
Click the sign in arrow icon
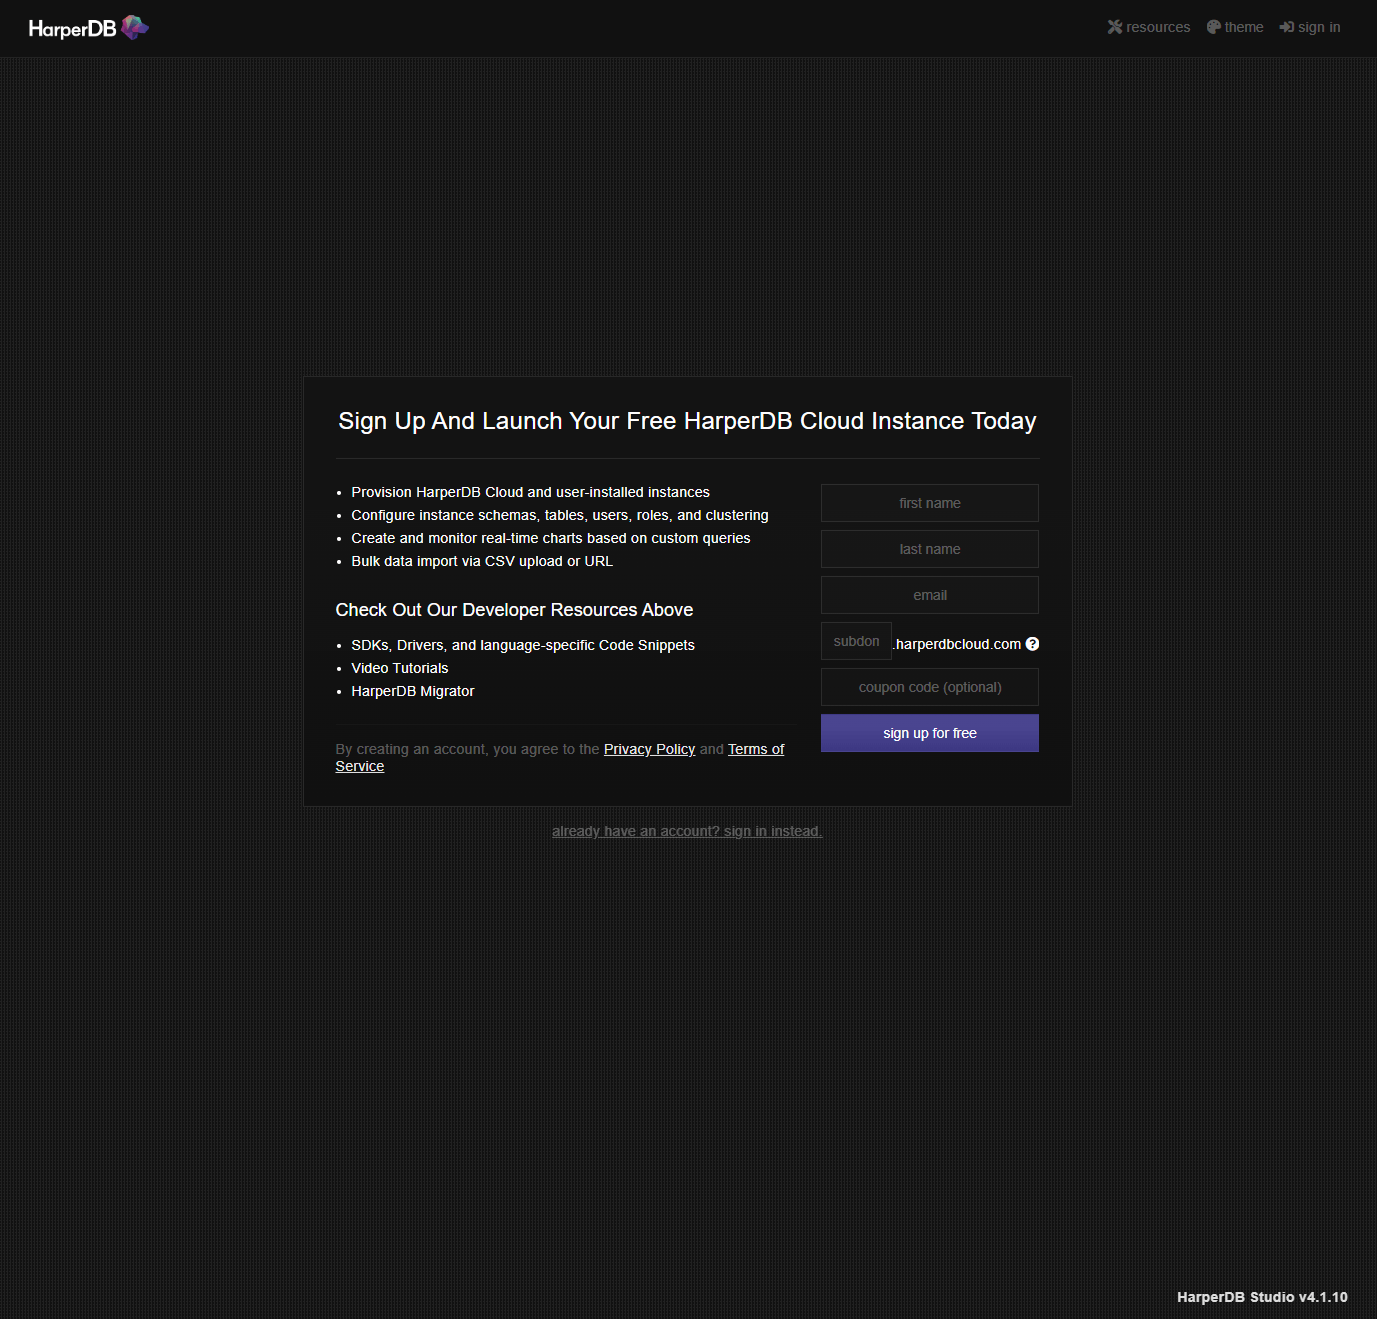[x=1287, y=27]
